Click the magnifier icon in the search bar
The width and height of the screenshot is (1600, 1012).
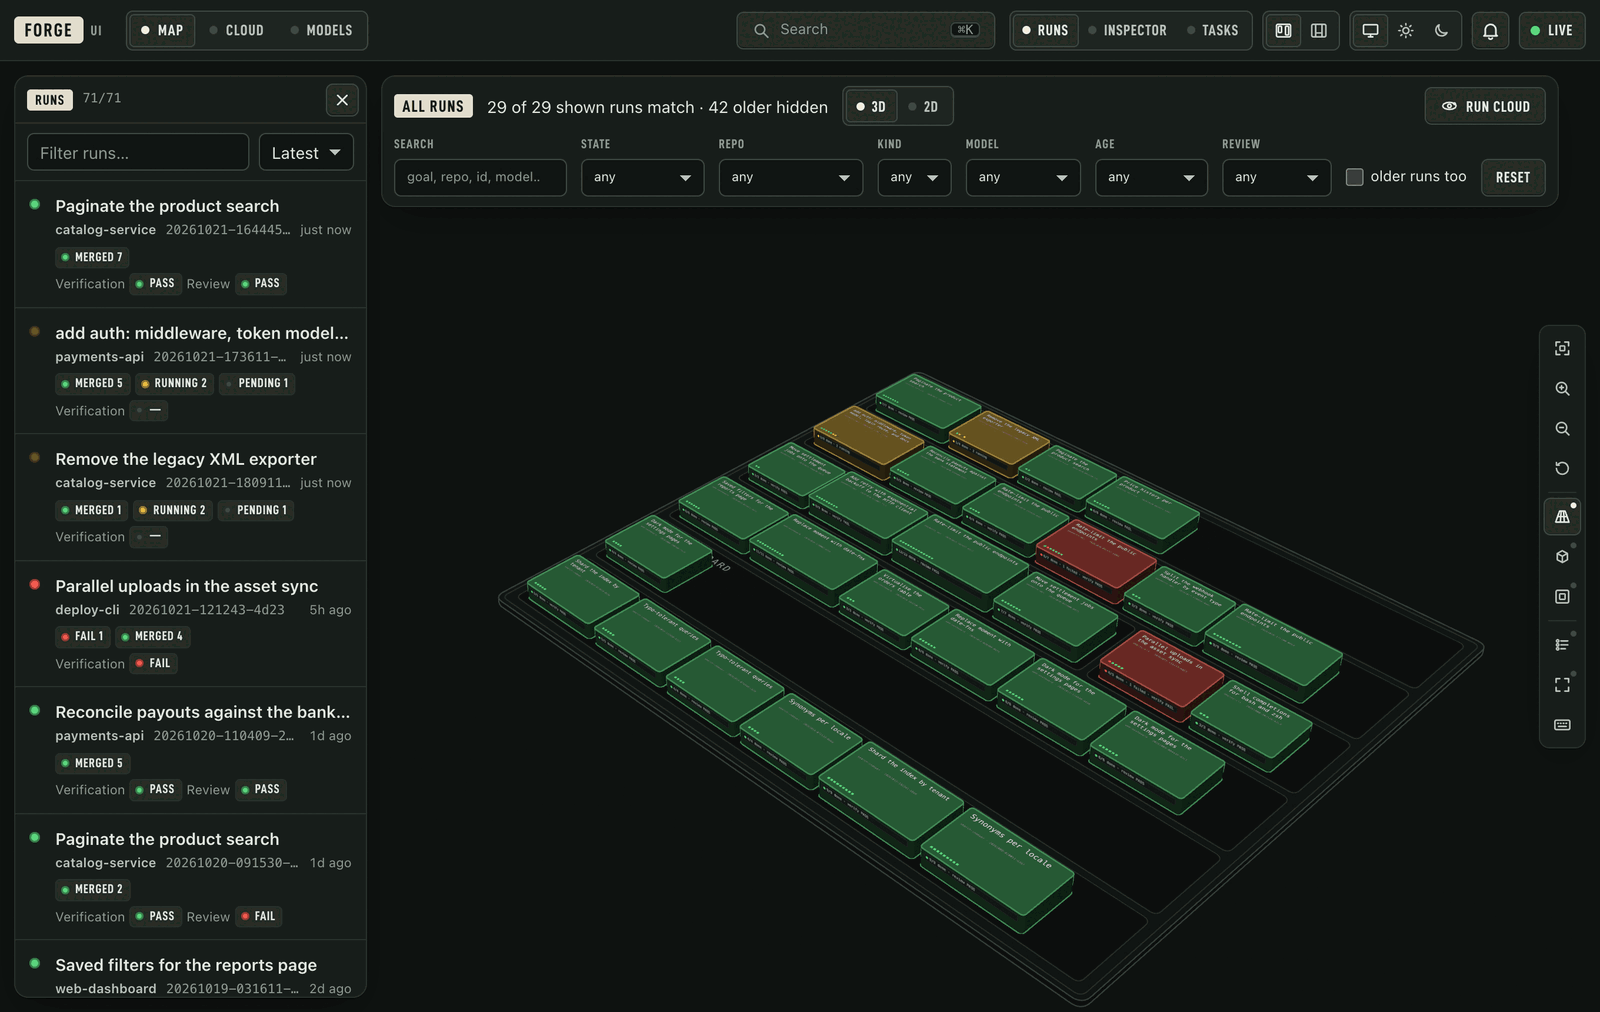[761, 31]
